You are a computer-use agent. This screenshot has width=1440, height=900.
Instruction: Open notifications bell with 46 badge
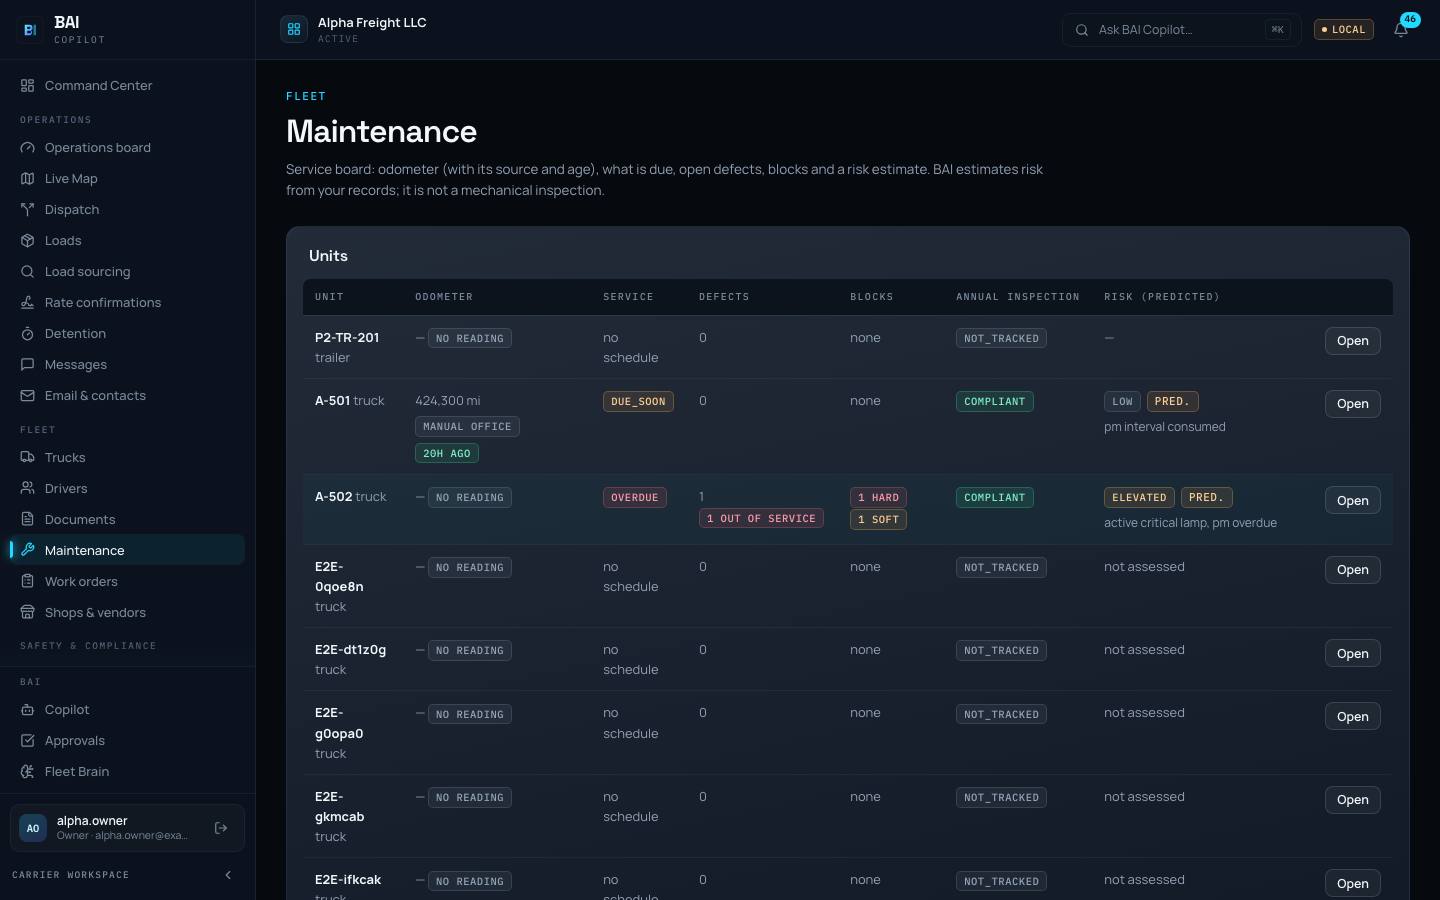[x=1401, y=29]
